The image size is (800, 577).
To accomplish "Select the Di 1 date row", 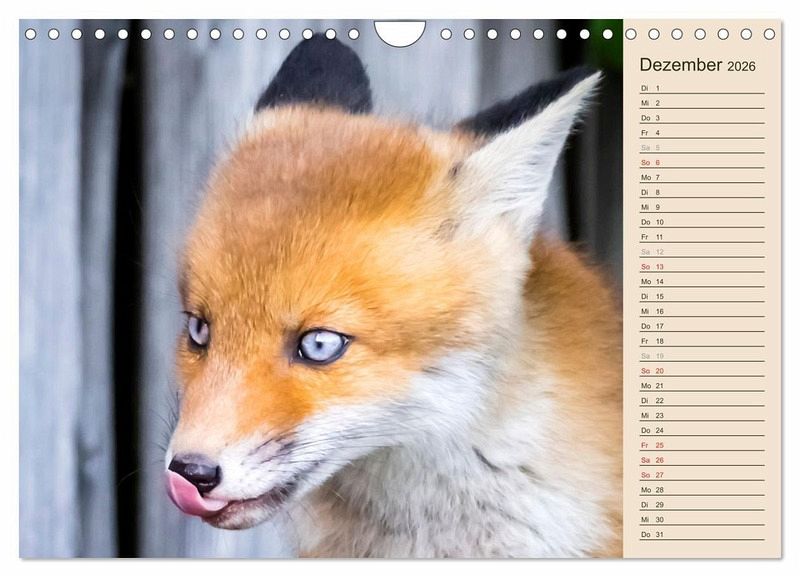I will [701, 88].
